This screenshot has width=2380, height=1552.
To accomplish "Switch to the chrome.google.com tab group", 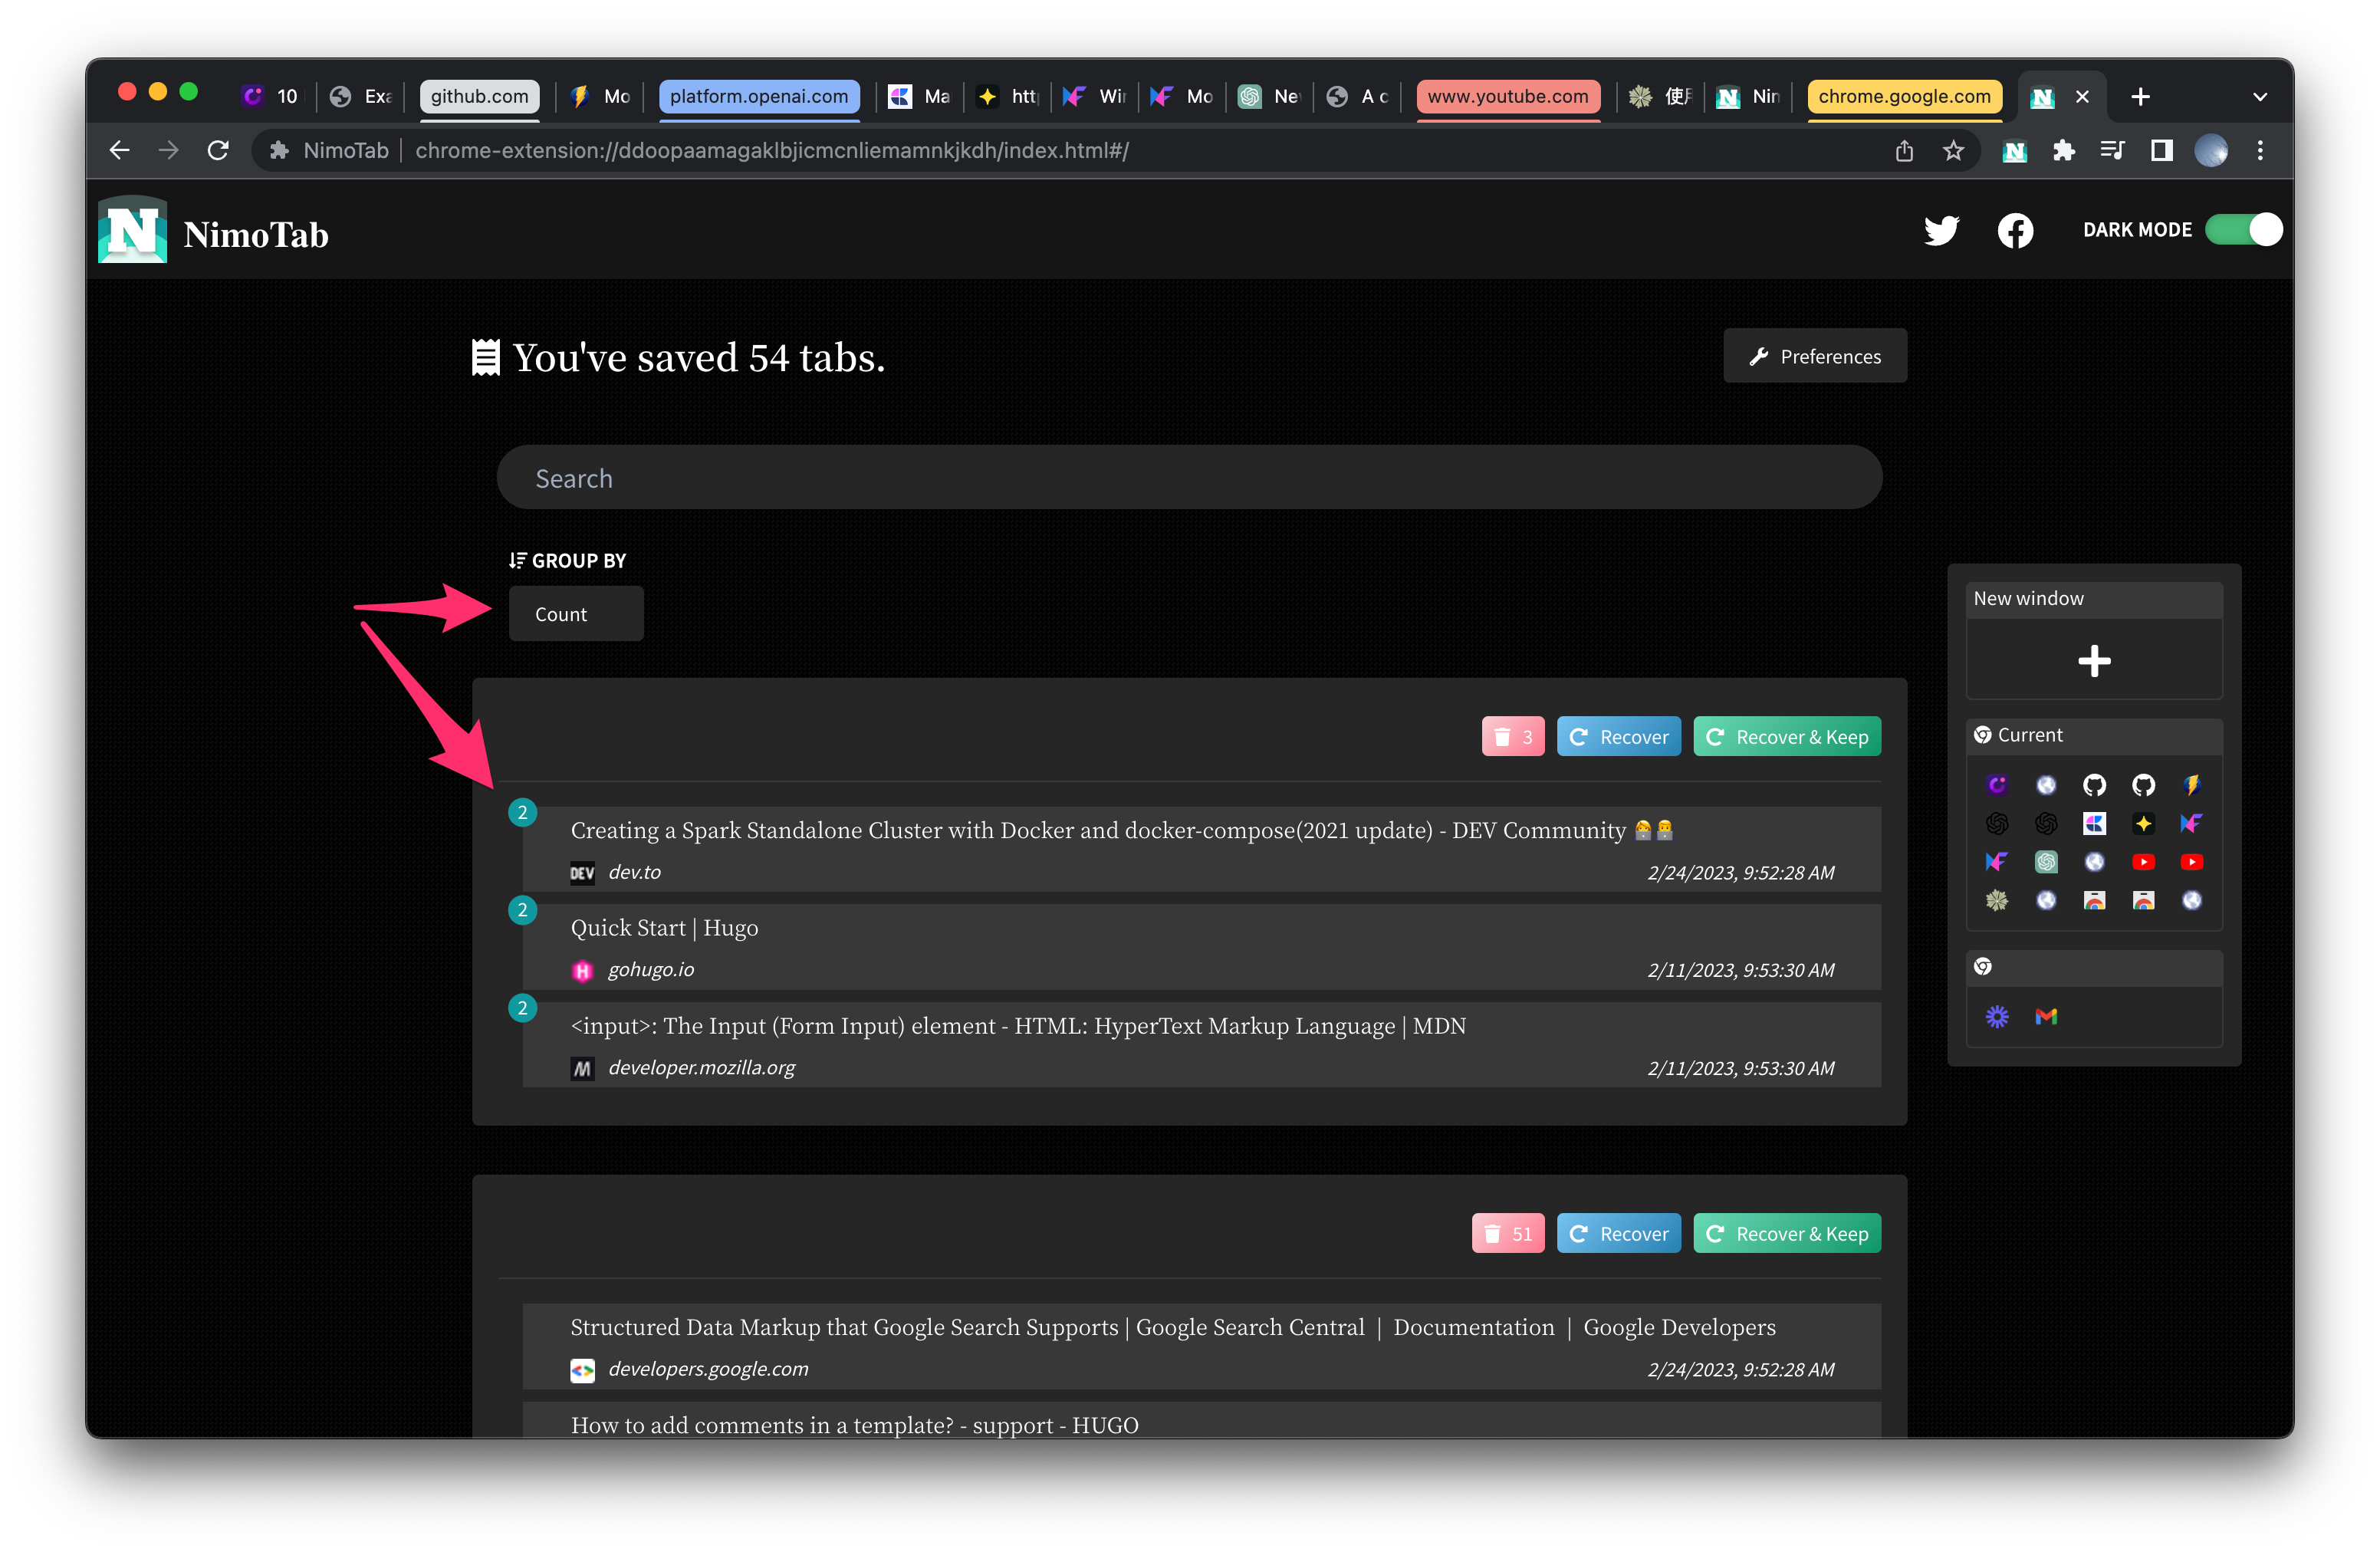I will pyautogui.click(x=1904, y=97).
